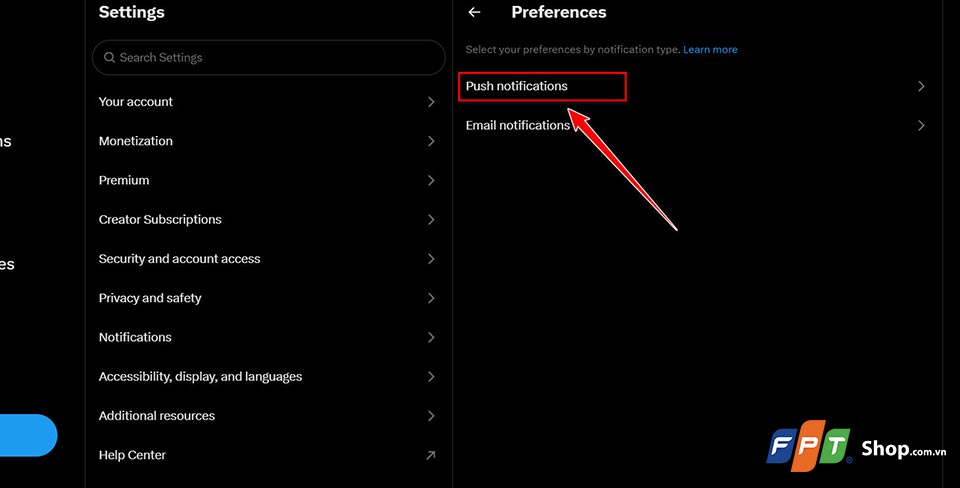Screen dimensions: 960x488
Task: Go to Notifications settings
Action: pos(135,337)
